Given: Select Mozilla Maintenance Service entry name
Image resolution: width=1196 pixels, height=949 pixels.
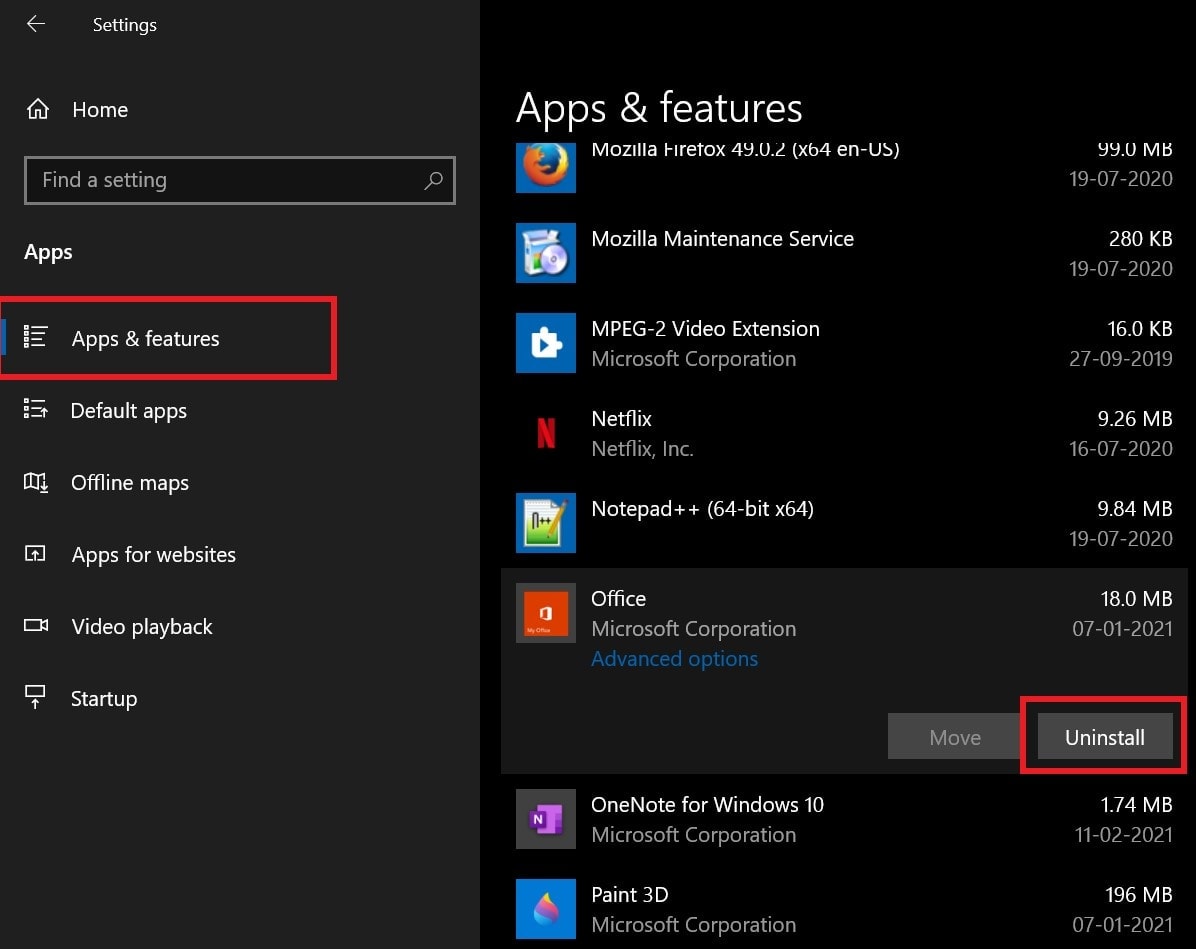Looking at the screenshot, I should click(722, 239).
